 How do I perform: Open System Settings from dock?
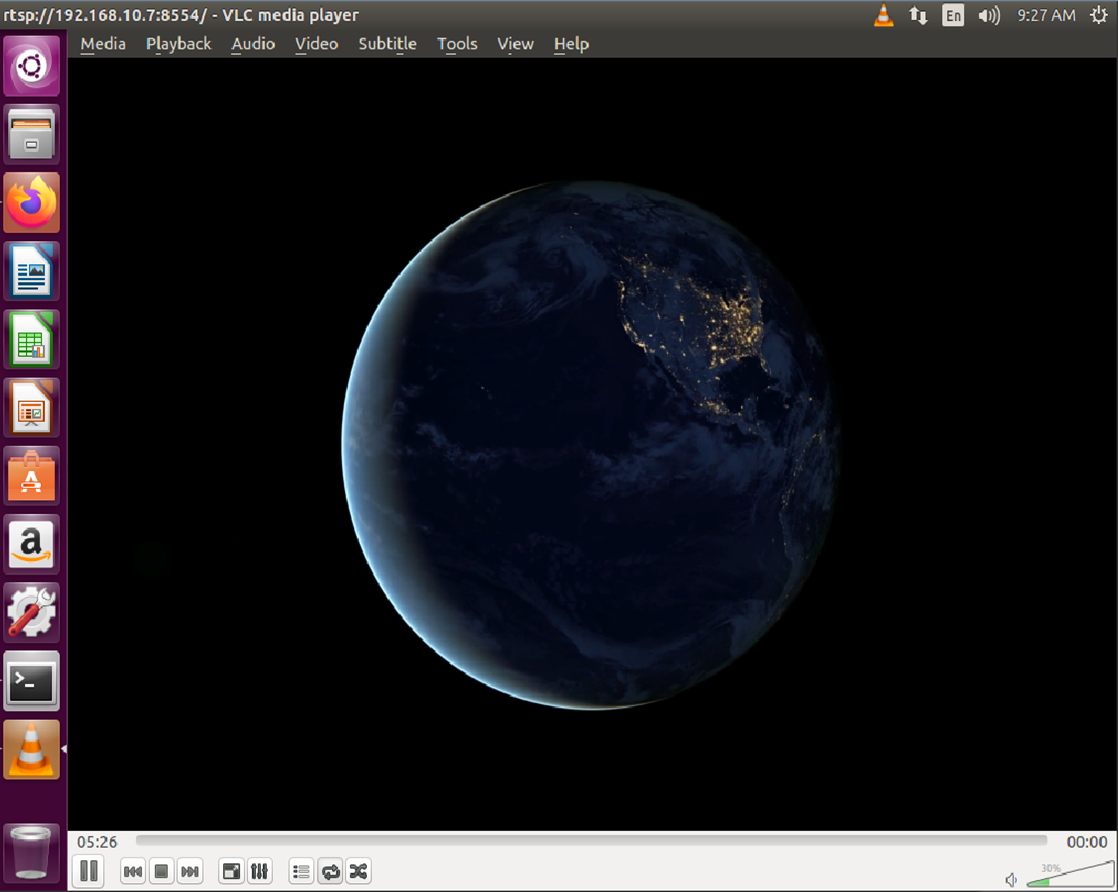point(31,614)
